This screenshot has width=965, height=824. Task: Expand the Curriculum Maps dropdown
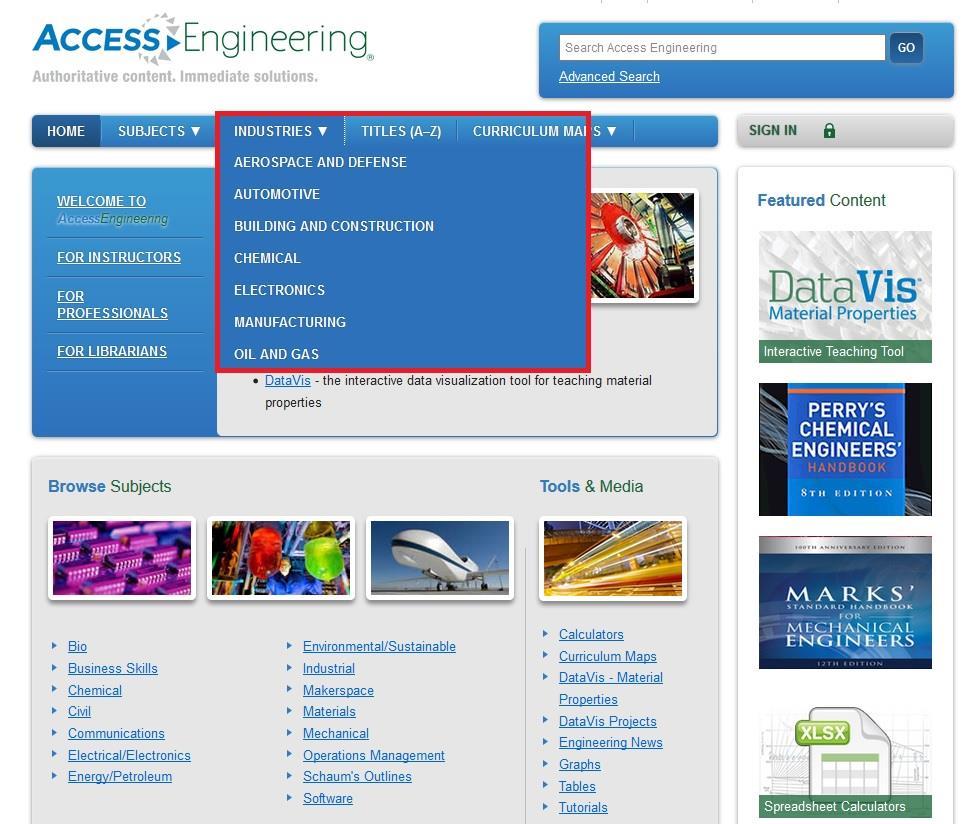(545, 131)
